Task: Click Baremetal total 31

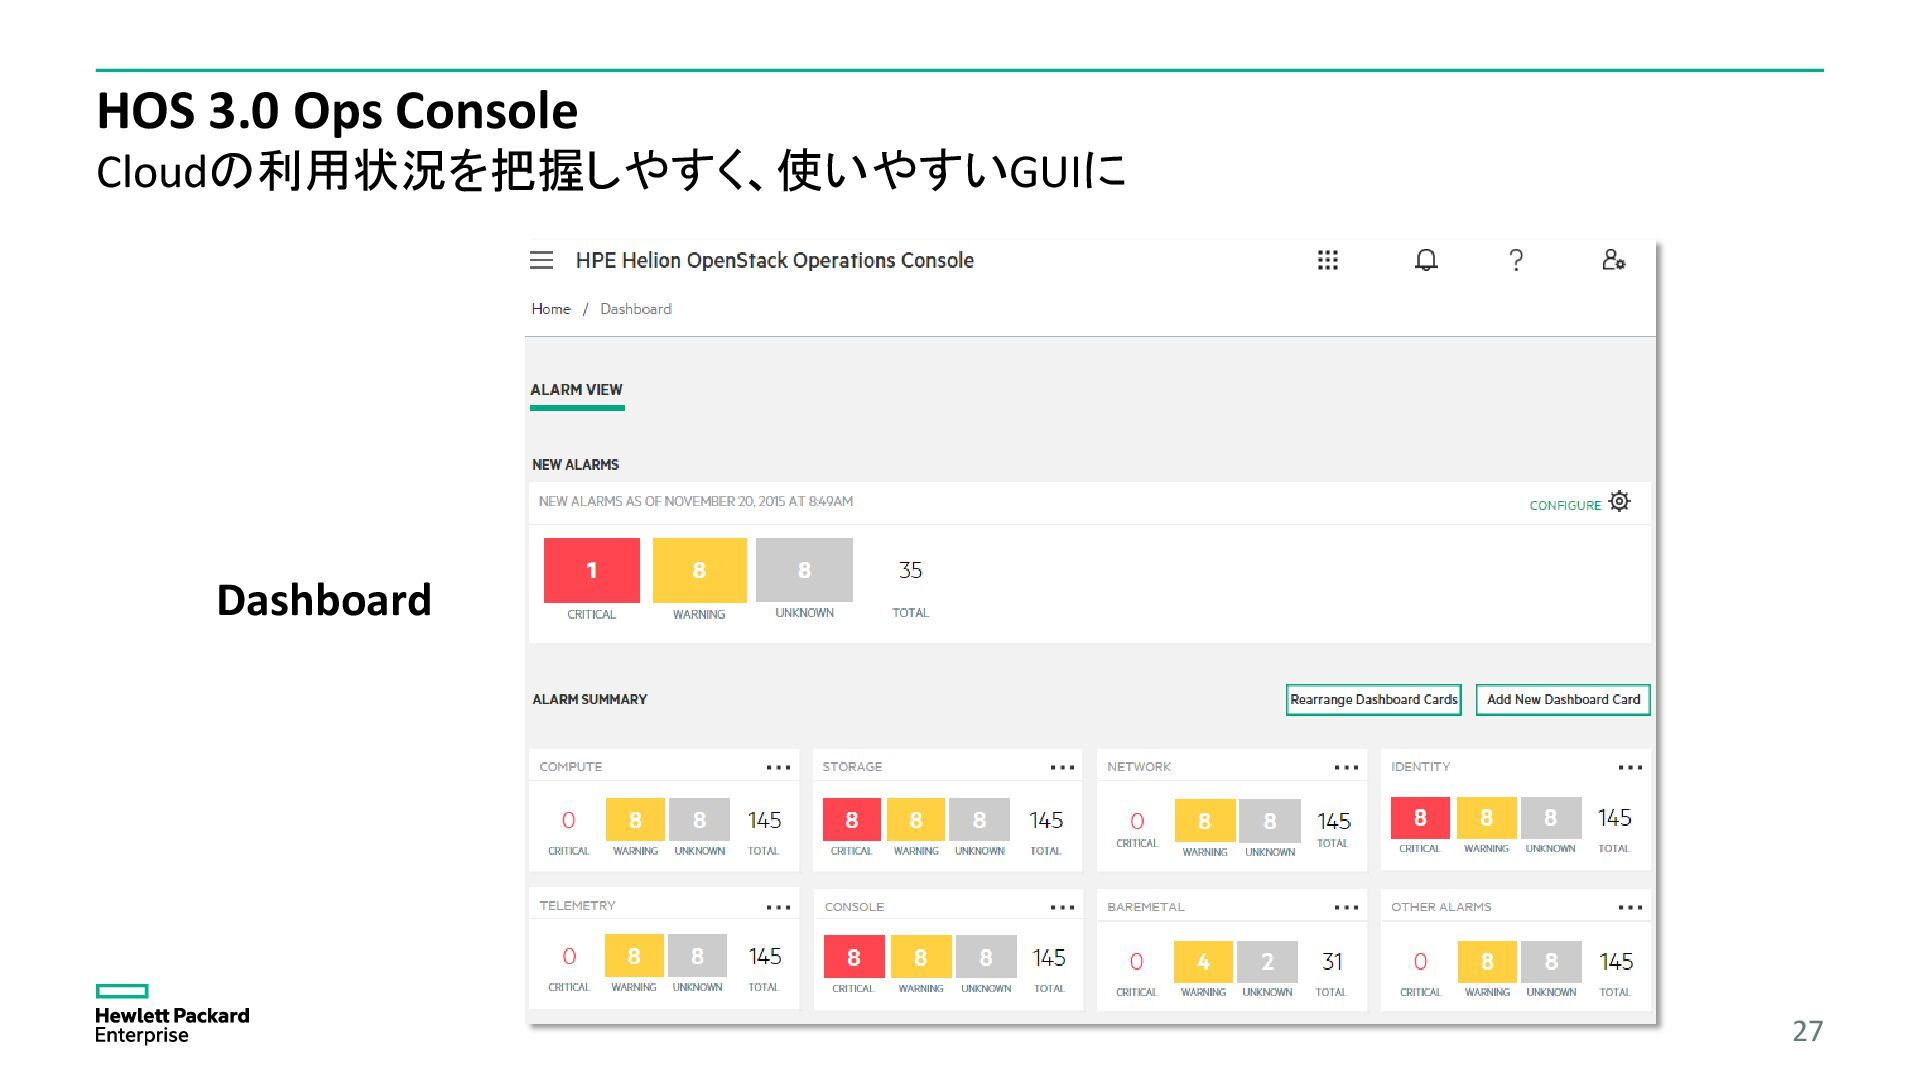Action: point(1332,962)
